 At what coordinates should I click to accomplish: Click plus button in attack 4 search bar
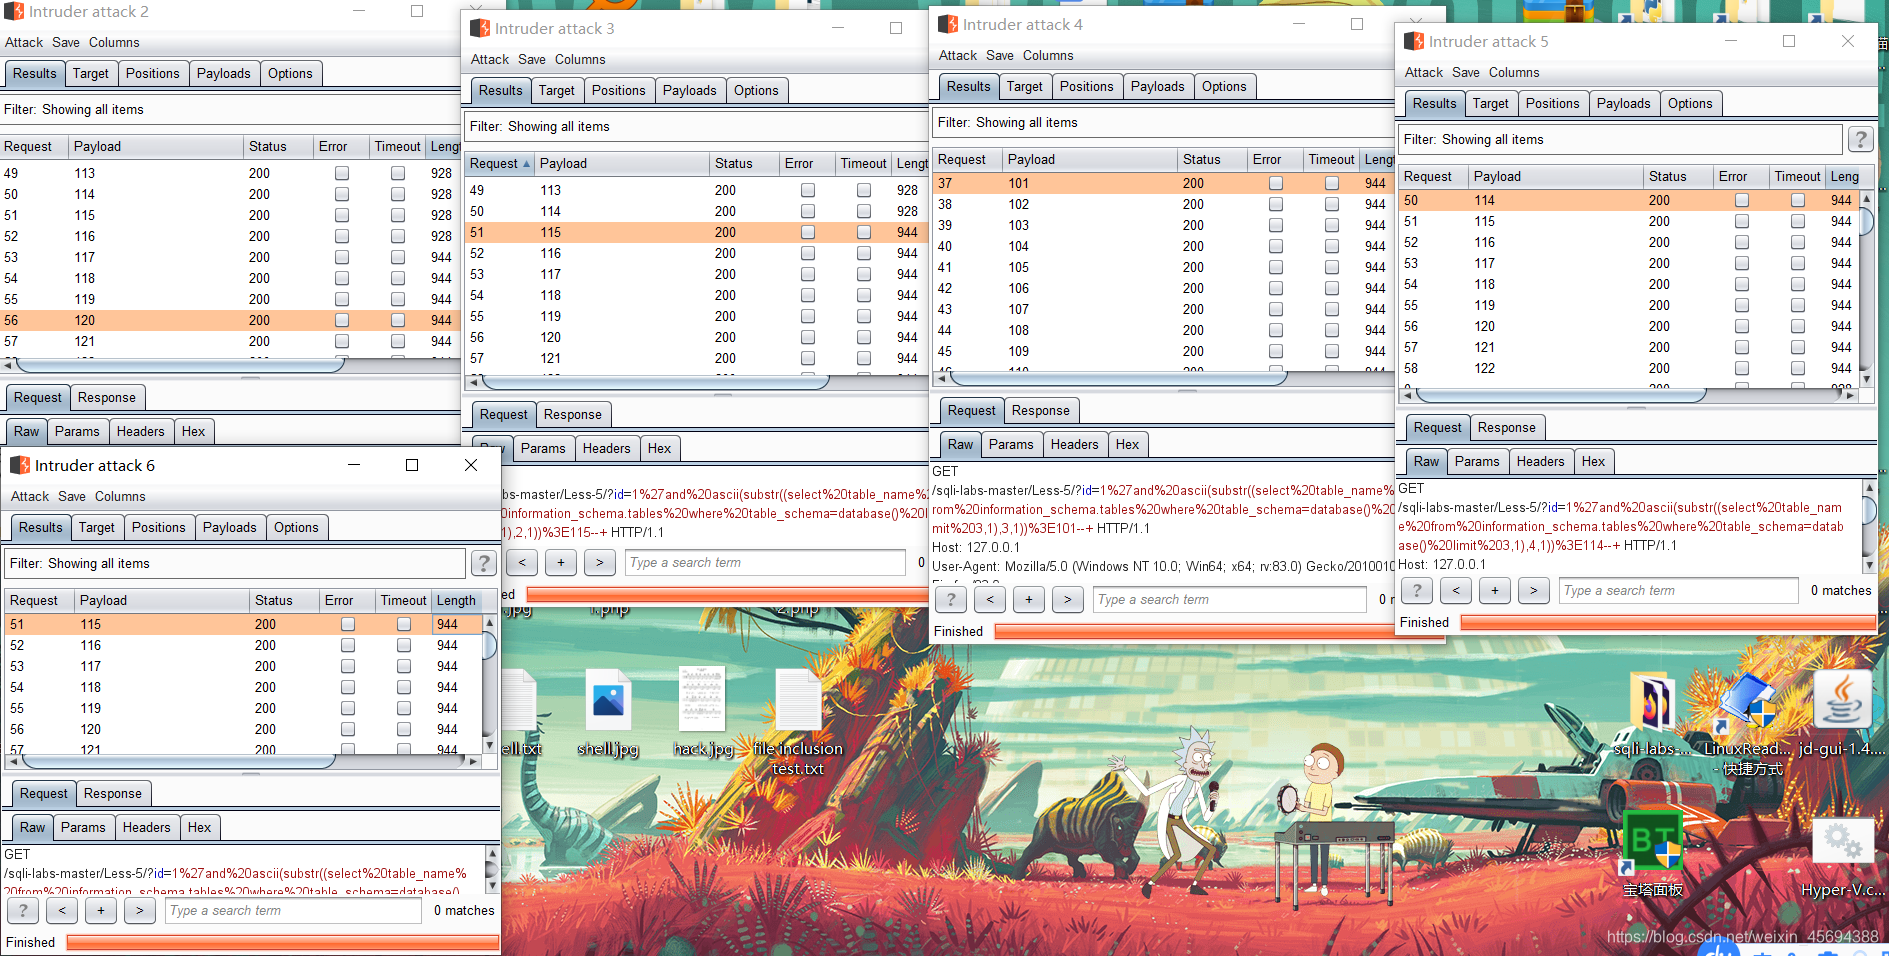tap(1029, 599)
